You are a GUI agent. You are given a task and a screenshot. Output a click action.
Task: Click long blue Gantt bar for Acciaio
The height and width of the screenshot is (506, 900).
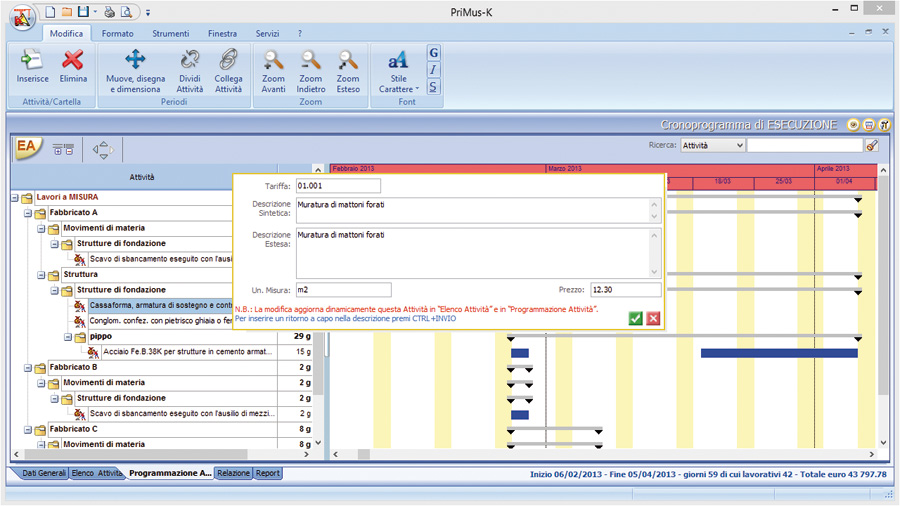coord(779,353)
